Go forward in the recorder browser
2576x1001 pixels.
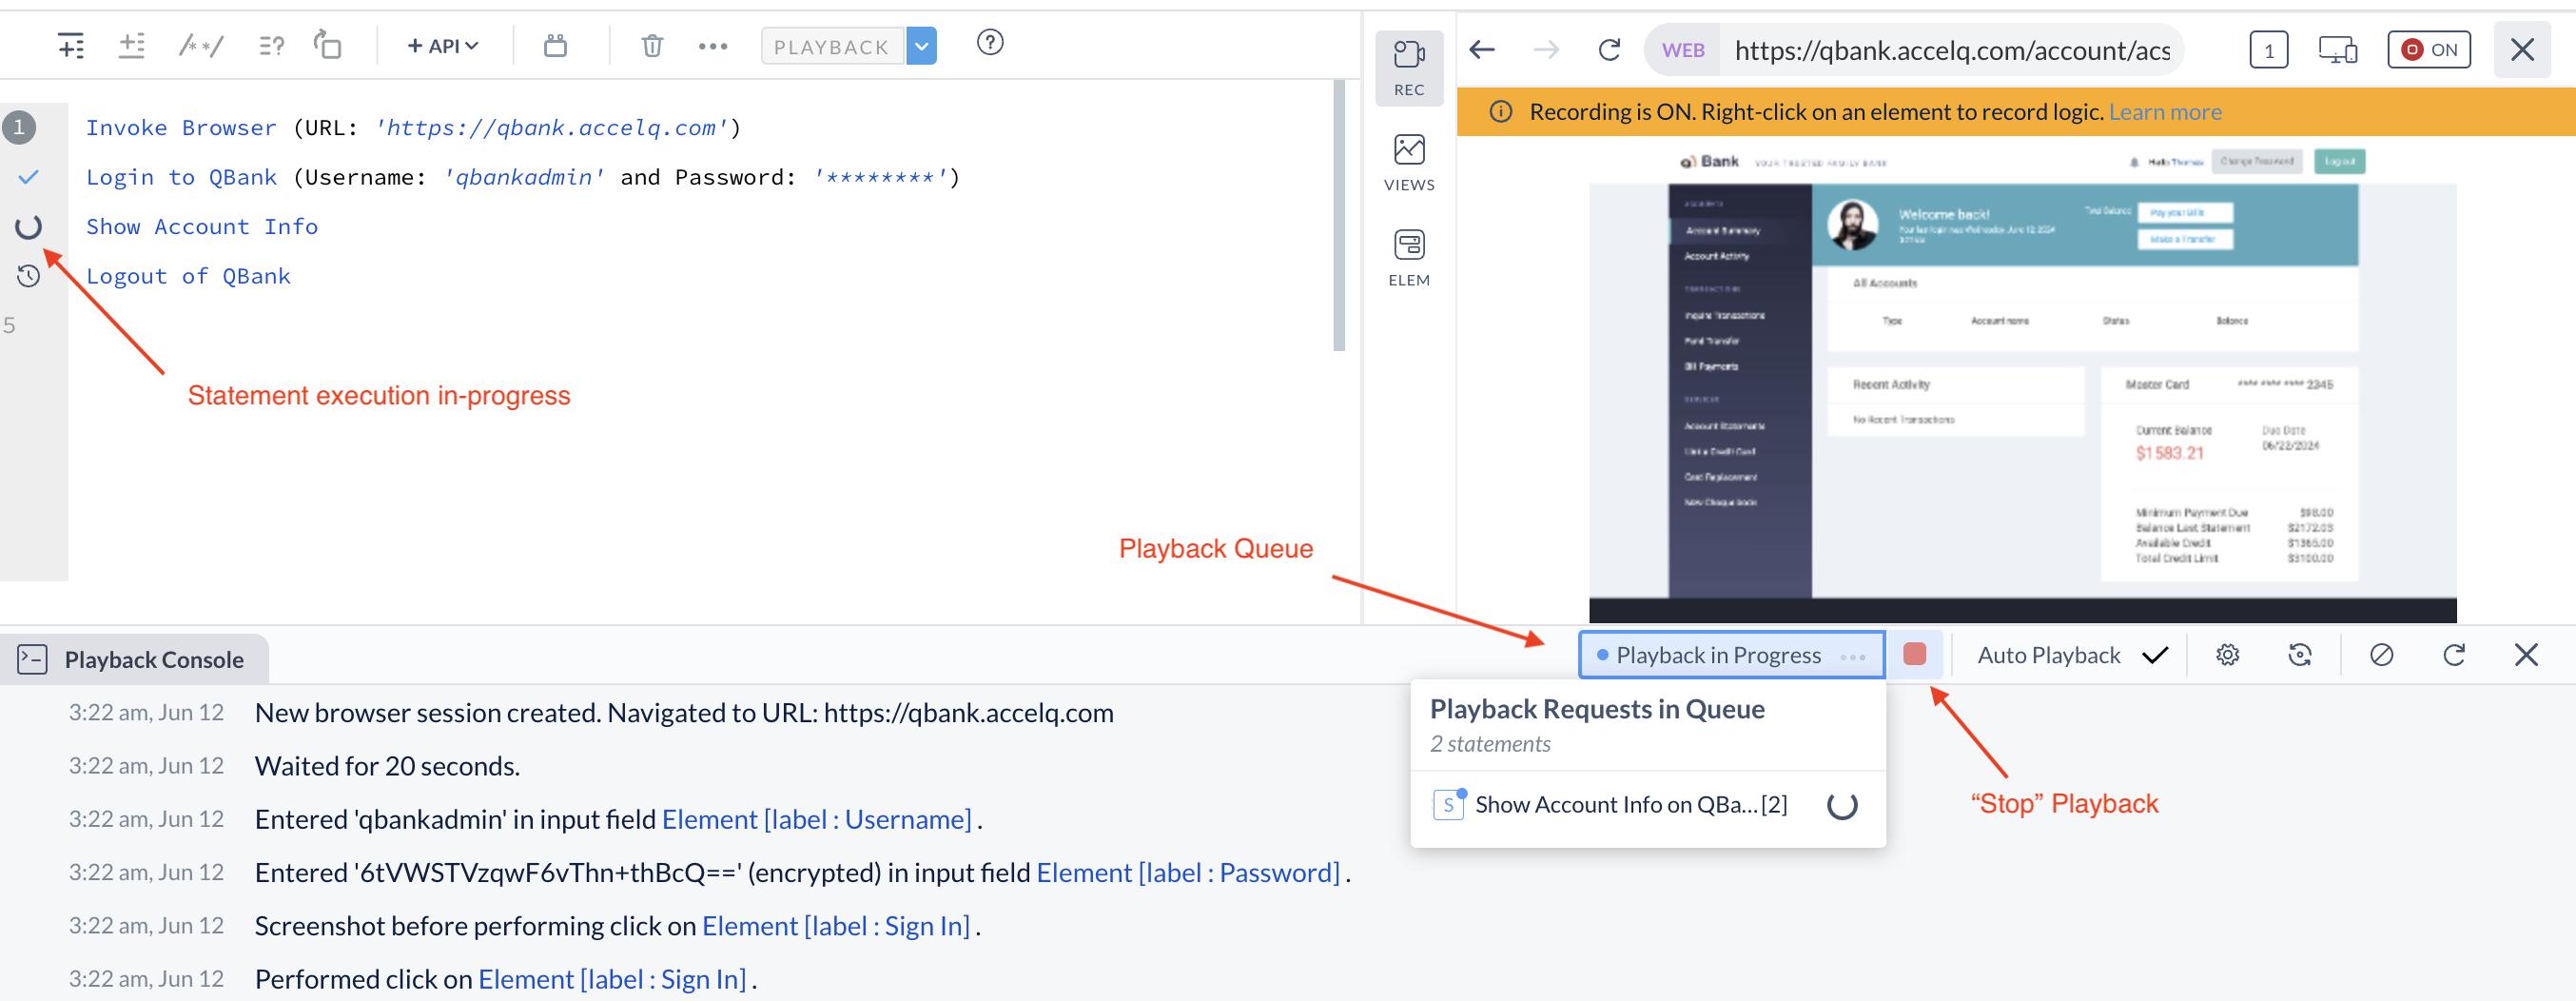(1546, 49)
